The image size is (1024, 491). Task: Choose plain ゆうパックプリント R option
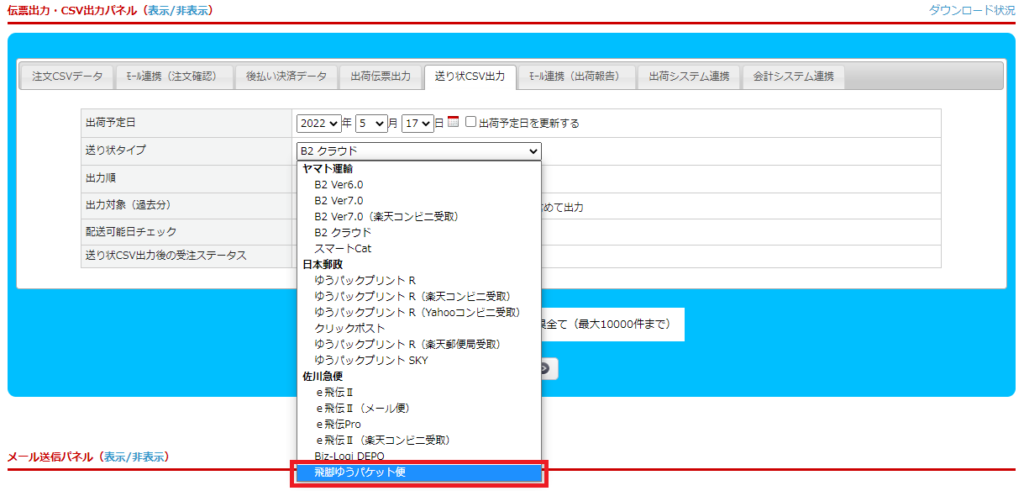pos(419,280)
